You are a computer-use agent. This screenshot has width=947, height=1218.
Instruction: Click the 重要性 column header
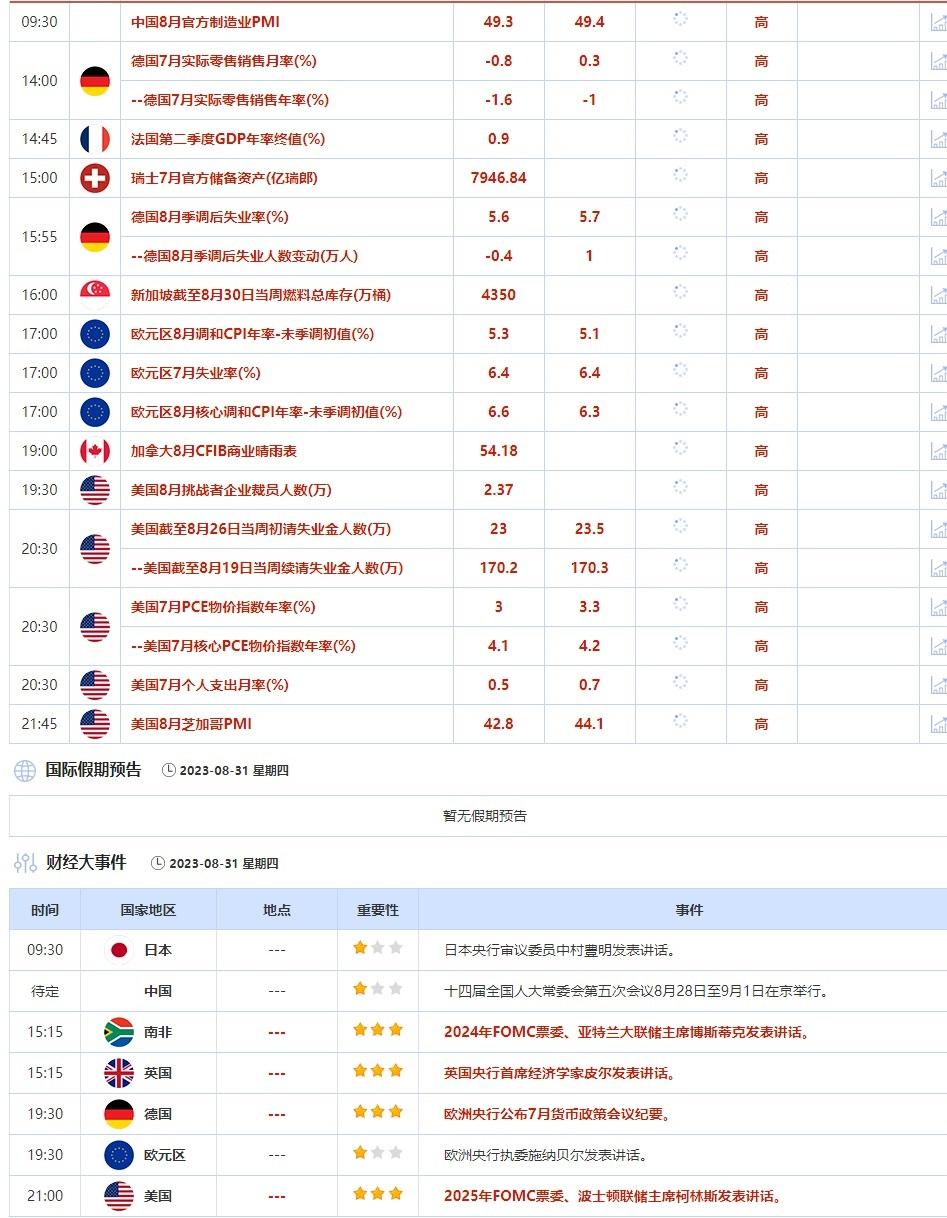376,909
